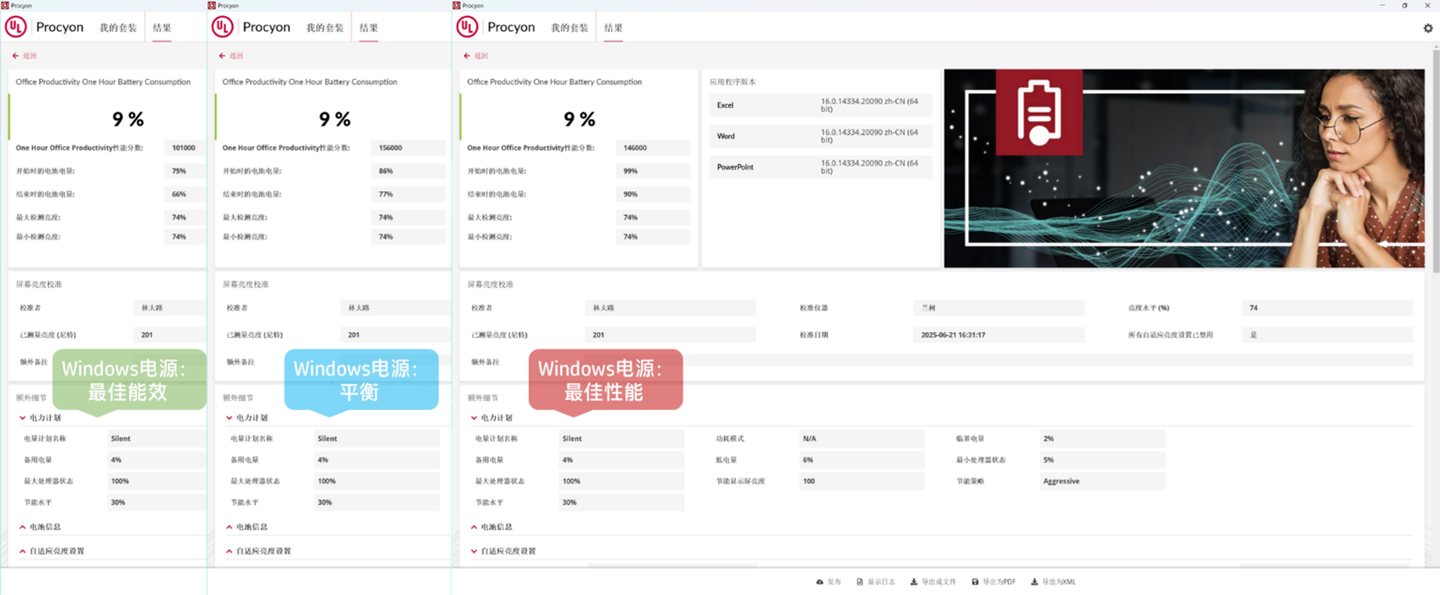Image resolution: width=1440 pixels, height=595 pixels.
Task: Click the 66% ending battery value
Action: tap(184, 194)
